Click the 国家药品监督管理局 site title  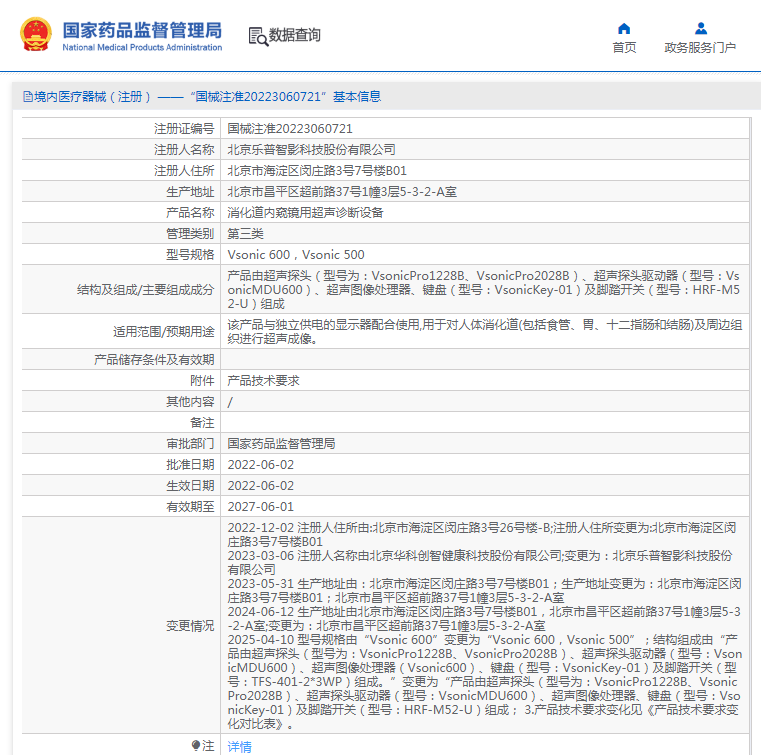(142, 30)
